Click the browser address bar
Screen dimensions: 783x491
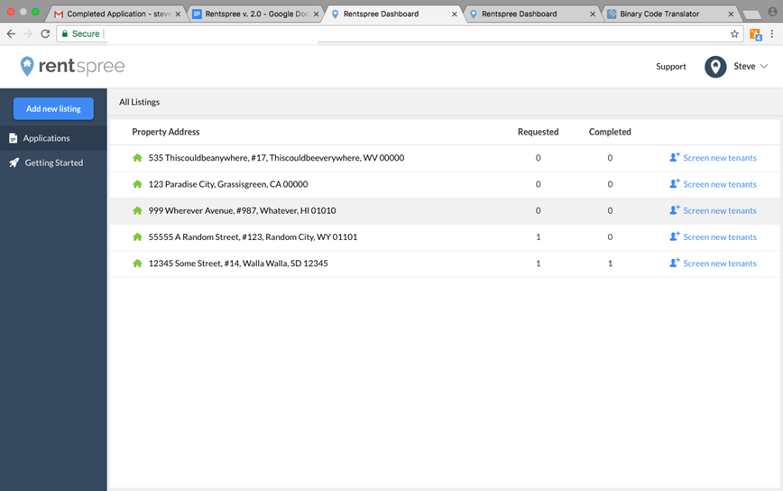(399, 34)
